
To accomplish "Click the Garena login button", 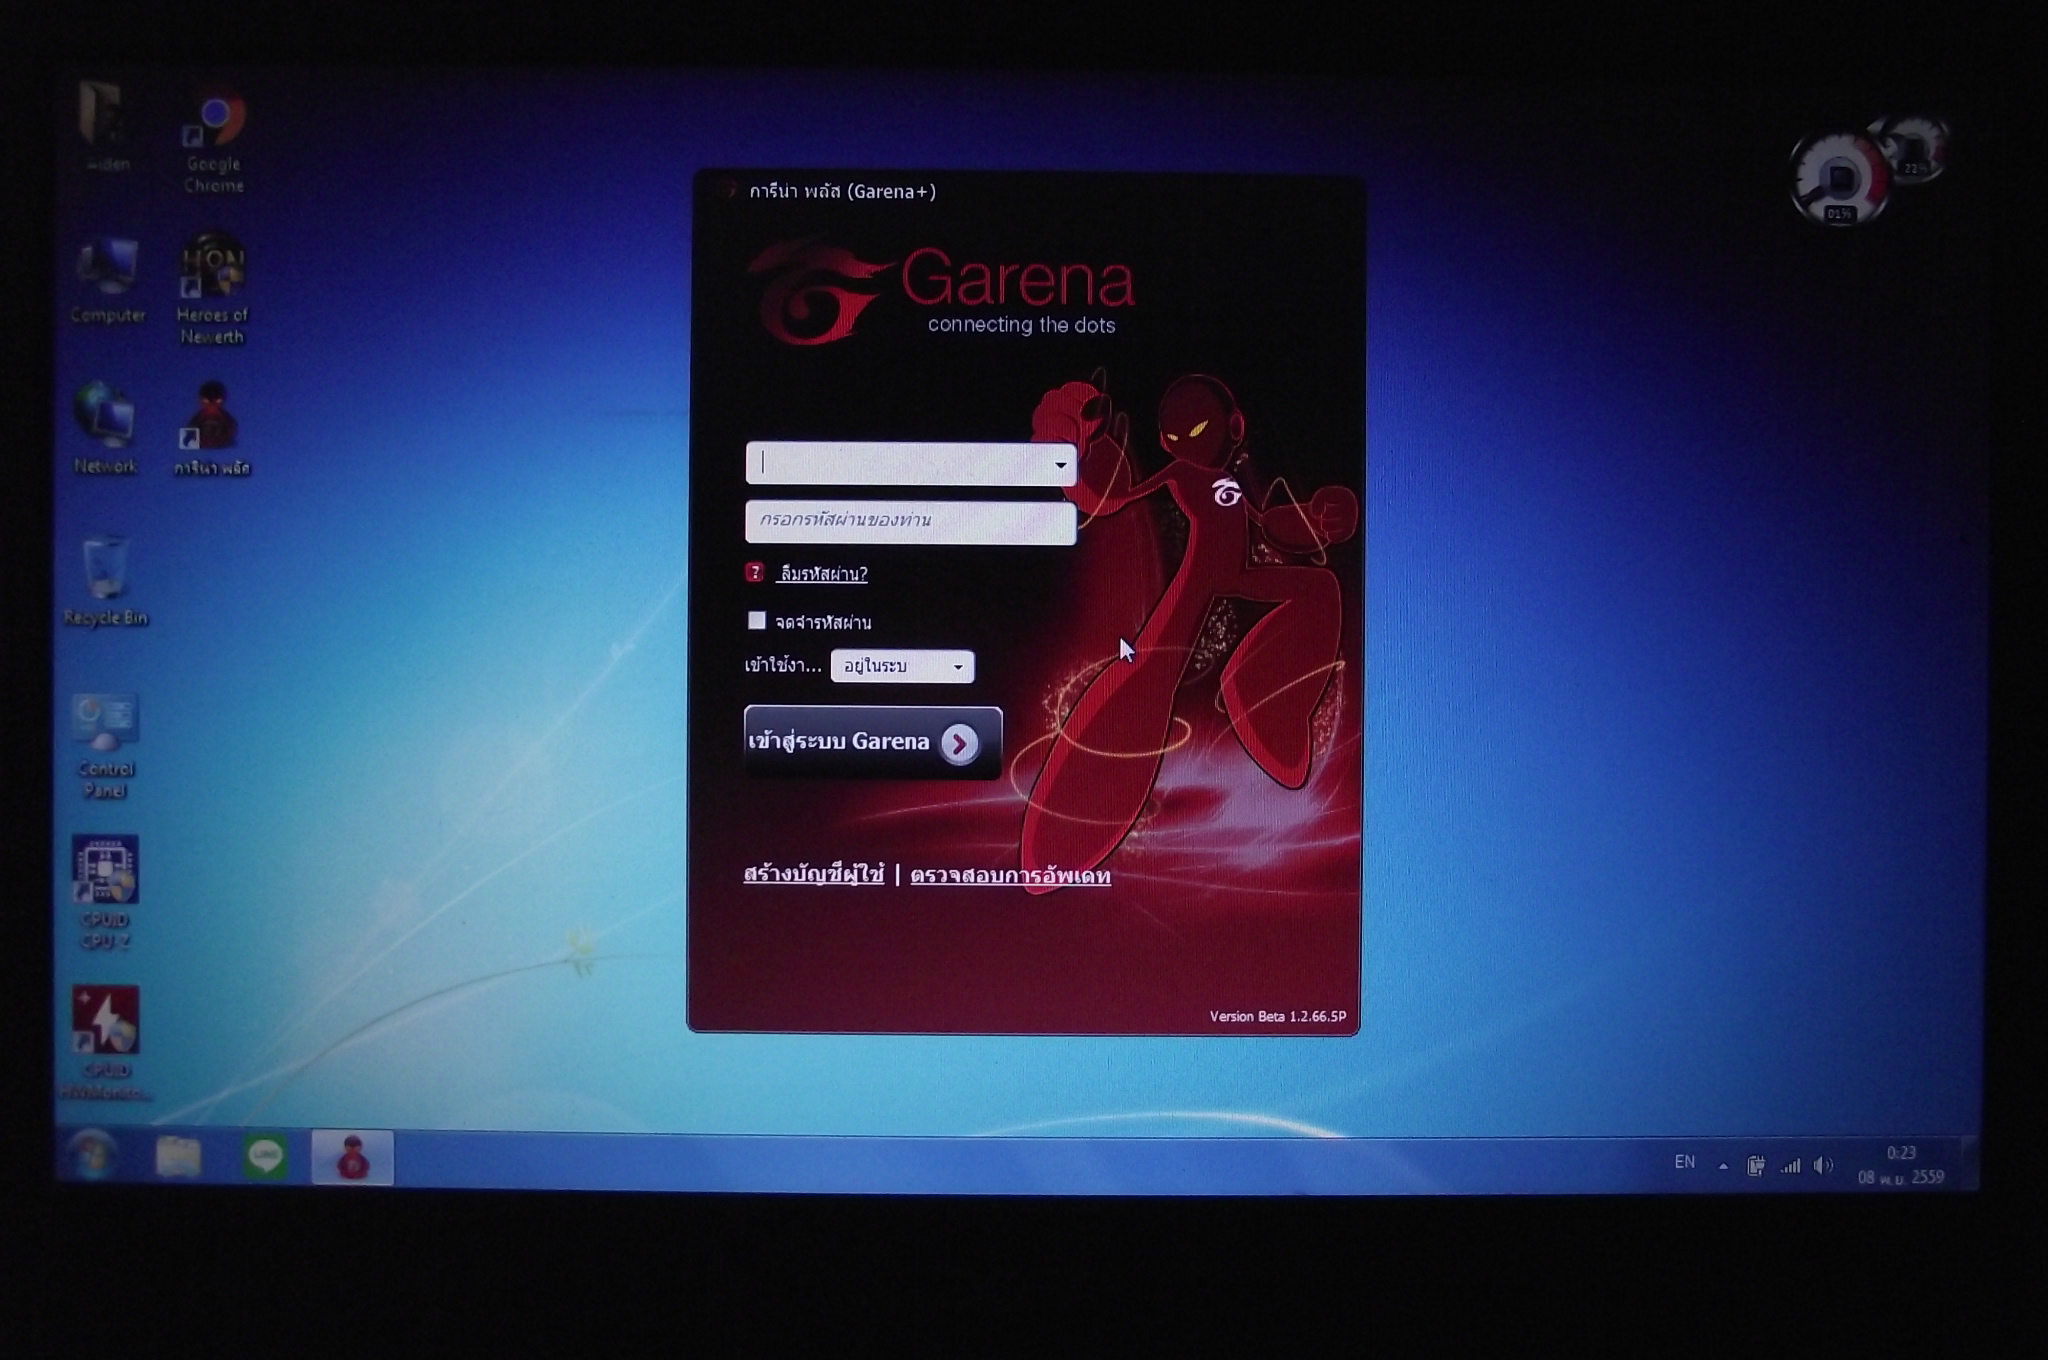I will (872, 742).
